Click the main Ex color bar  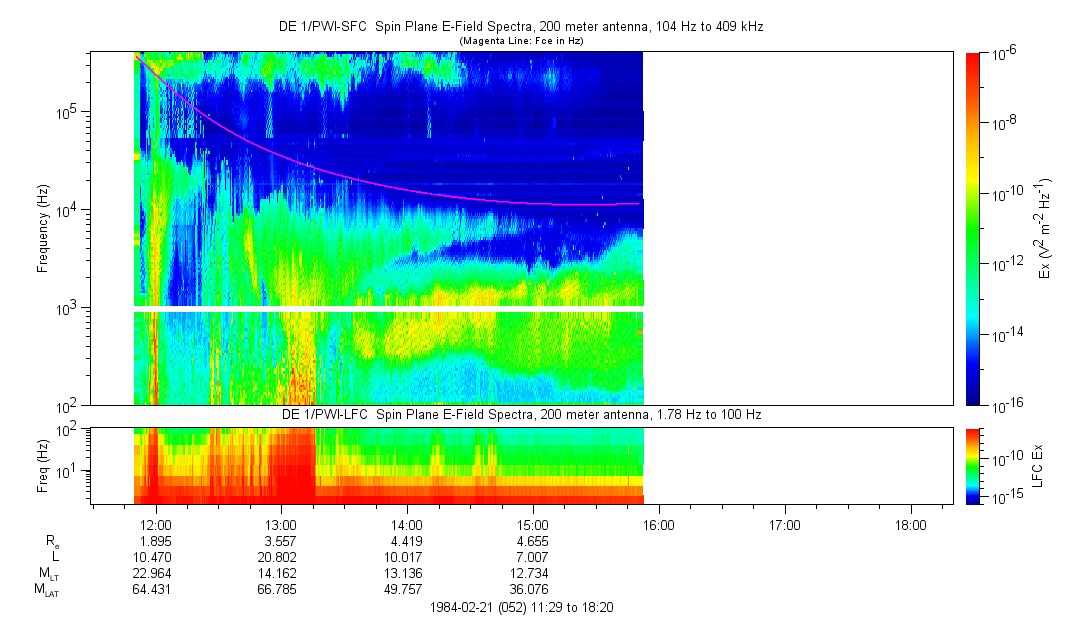pos(973,228)
